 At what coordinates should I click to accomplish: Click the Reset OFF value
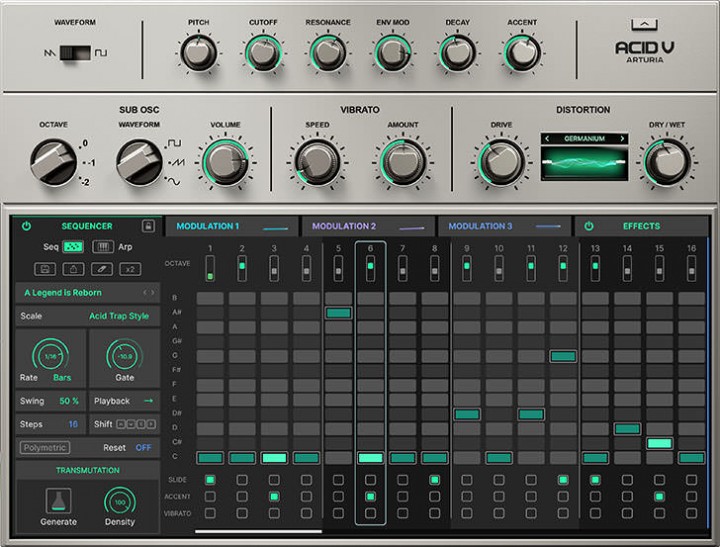tap(143, 447)
